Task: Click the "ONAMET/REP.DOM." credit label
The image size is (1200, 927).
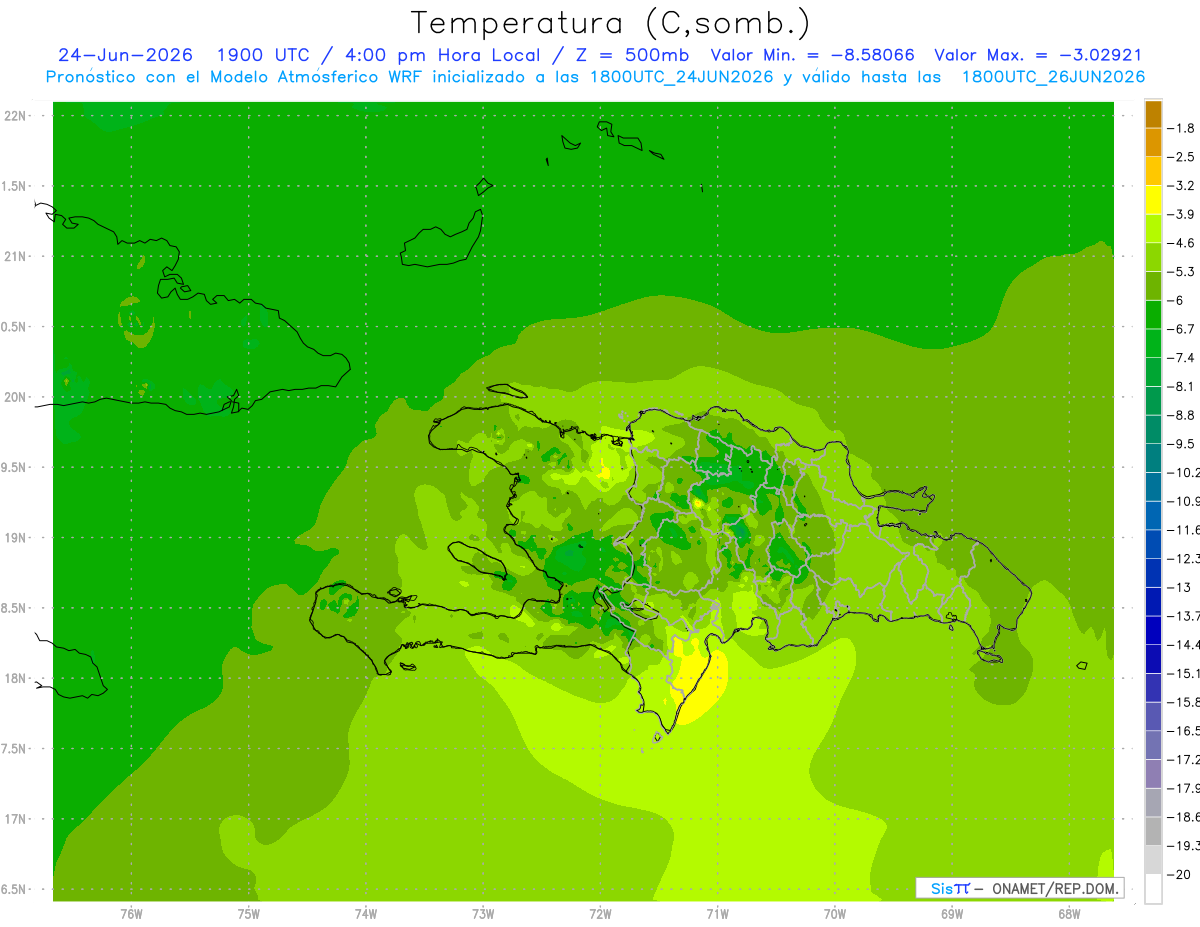Action: (x=1055, y=888)
